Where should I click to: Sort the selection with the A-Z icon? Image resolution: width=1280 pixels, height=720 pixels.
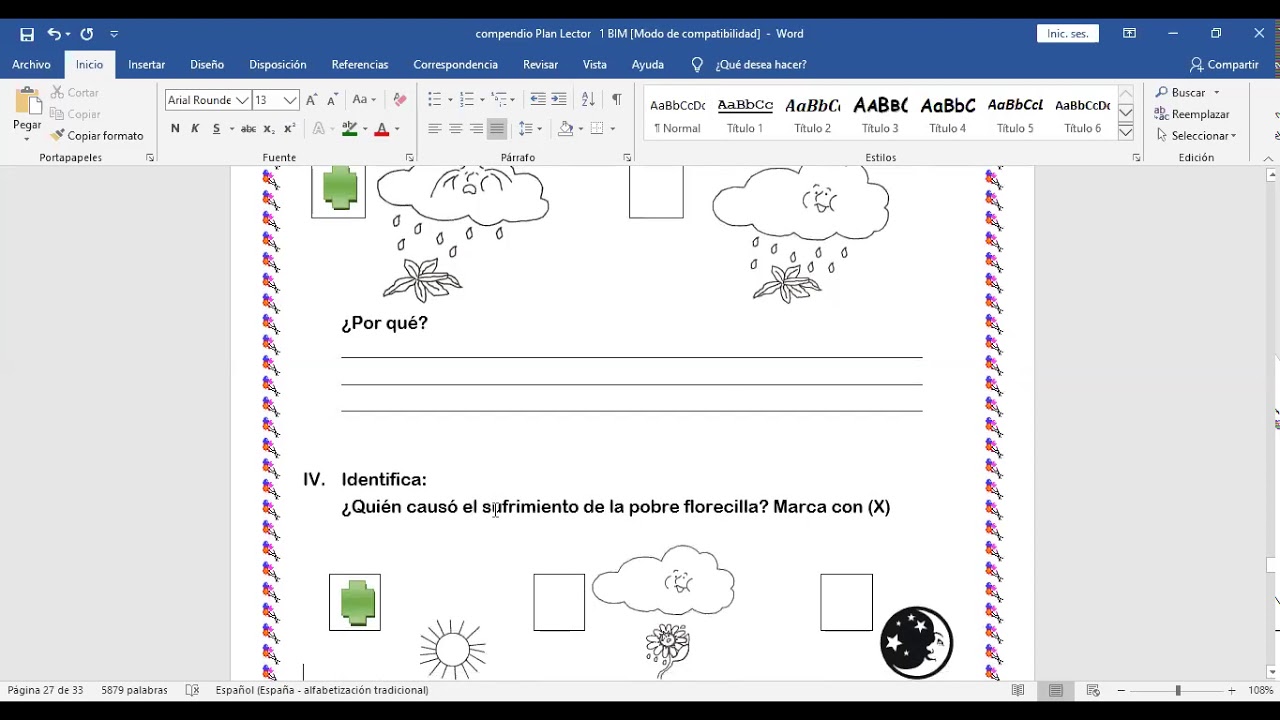(x=588, y=99)
